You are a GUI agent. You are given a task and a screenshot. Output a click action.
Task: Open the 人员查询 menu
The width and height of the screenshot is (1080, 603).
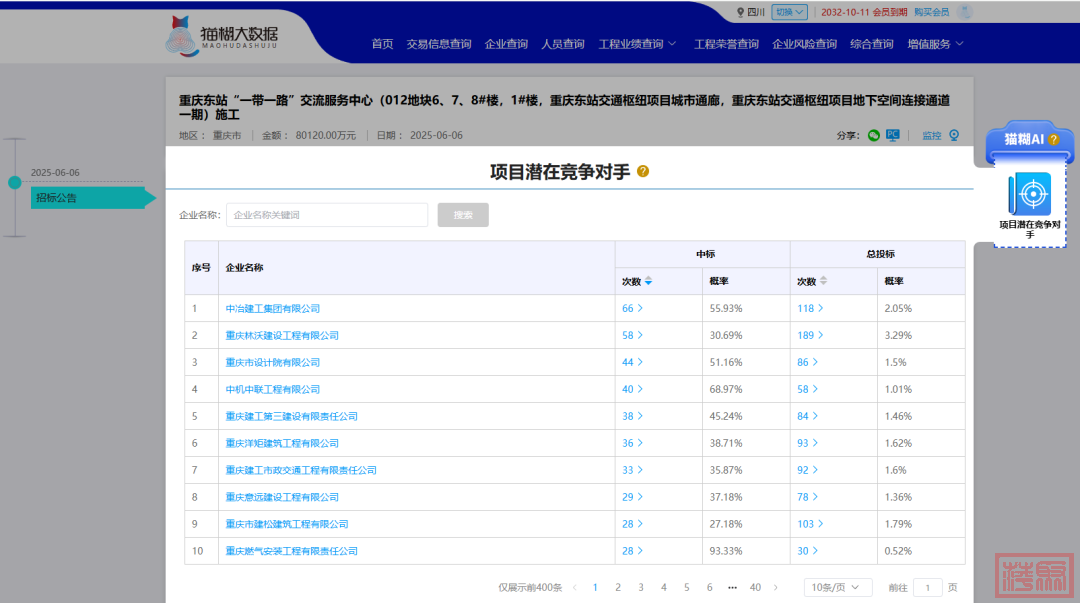click(x=563, y=44)
